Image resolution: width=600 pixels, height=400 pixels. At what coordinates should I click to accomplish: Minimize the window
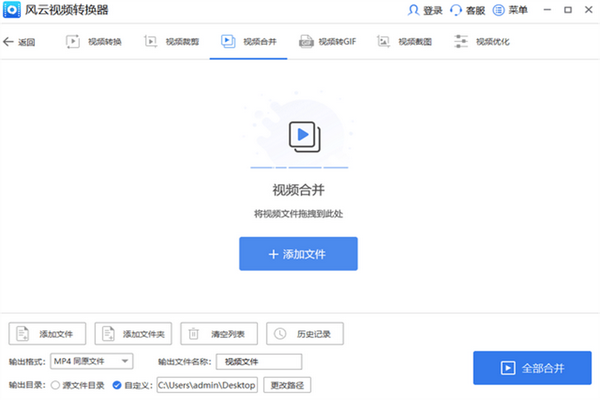click(547, 10)
